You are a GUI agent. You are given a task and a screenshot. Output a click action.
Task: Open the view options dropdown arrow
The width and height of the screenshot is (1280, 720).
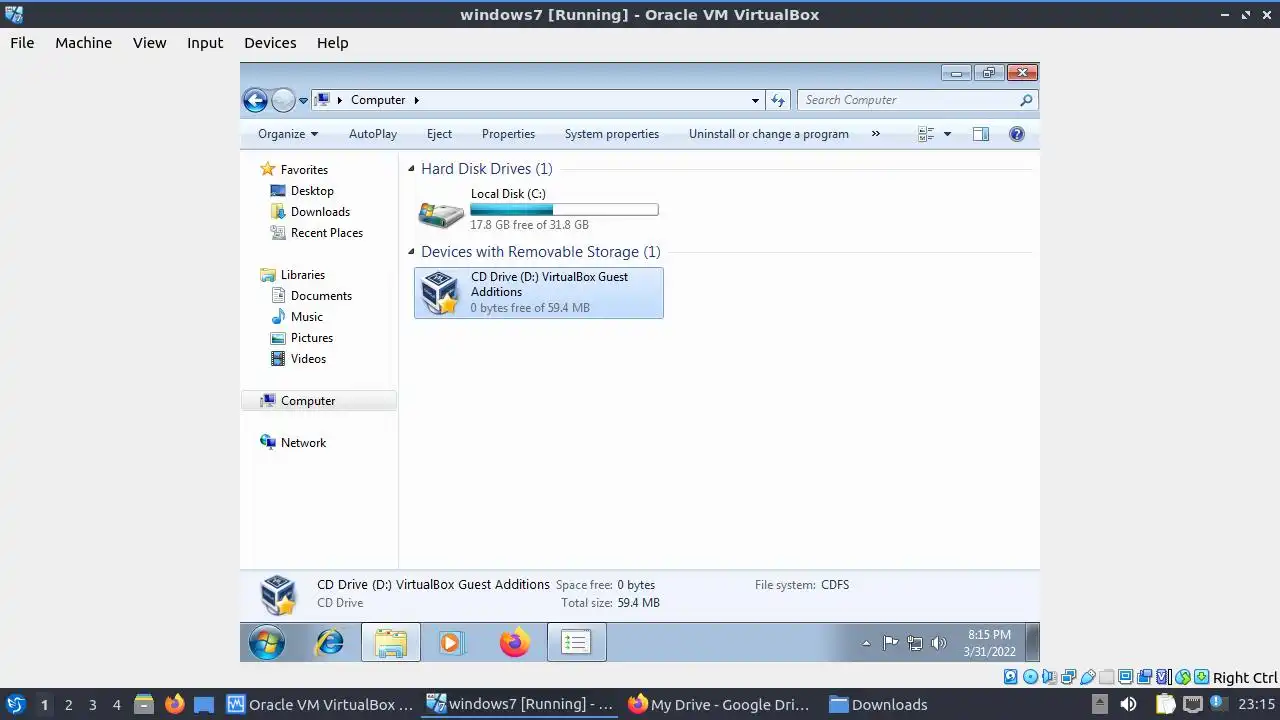coord(947,134)
